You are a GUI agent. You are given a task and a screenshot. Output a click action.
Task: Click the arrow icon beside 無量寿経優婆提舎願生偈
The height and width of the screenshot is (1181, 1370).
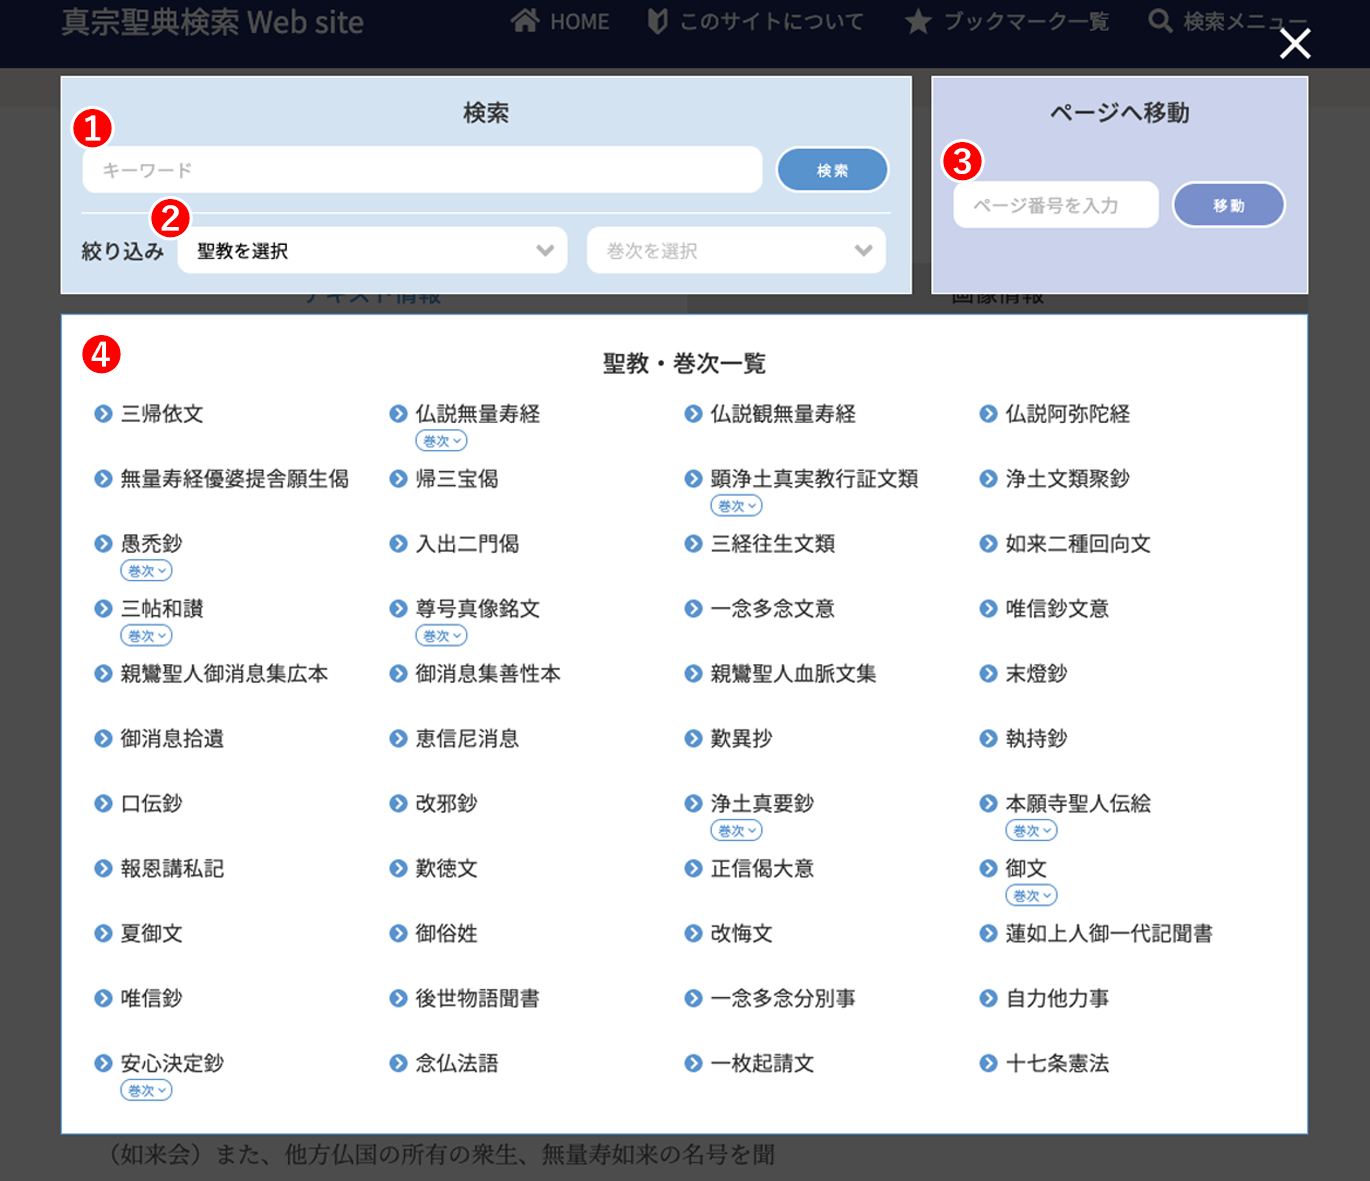tap(103, 479)
